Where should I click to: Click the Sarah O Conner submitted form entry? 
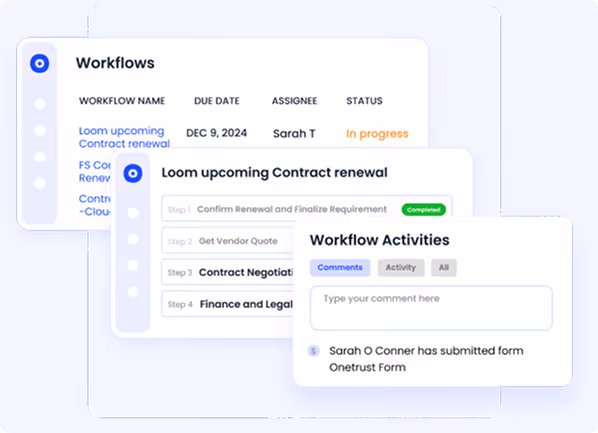click(x=426, y=359)
